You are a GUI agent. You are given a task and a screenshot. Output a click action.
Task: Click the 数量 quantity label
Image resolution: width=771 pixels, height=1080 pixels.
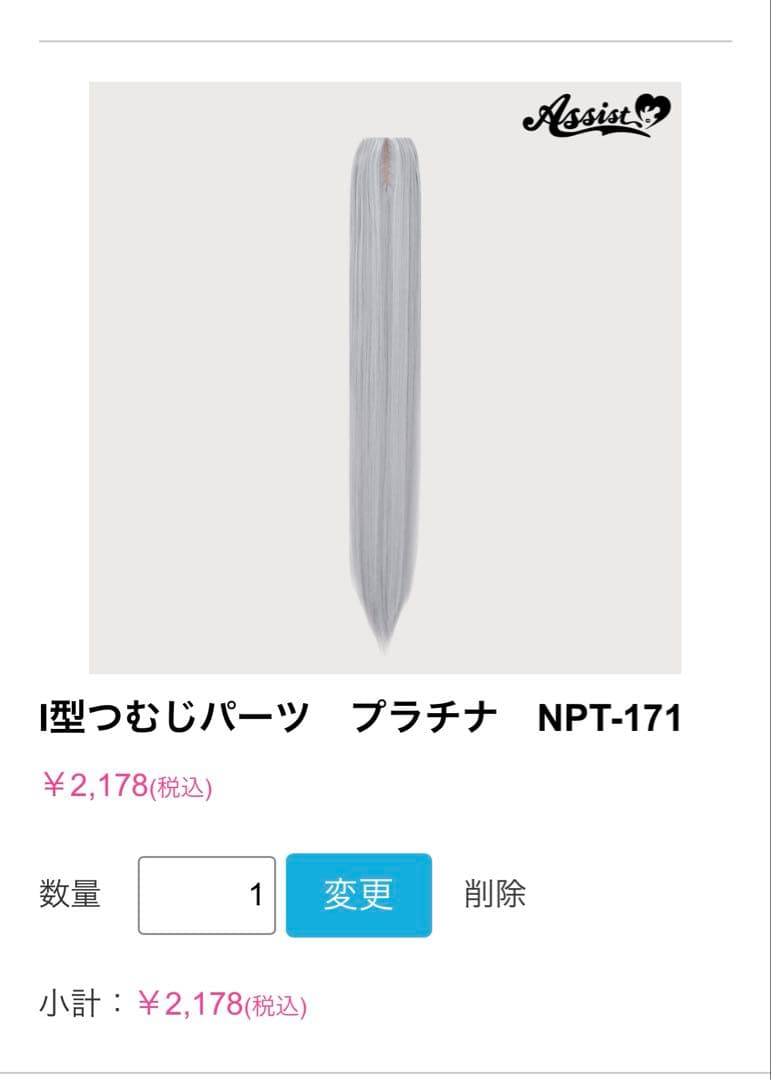(70, 894)
